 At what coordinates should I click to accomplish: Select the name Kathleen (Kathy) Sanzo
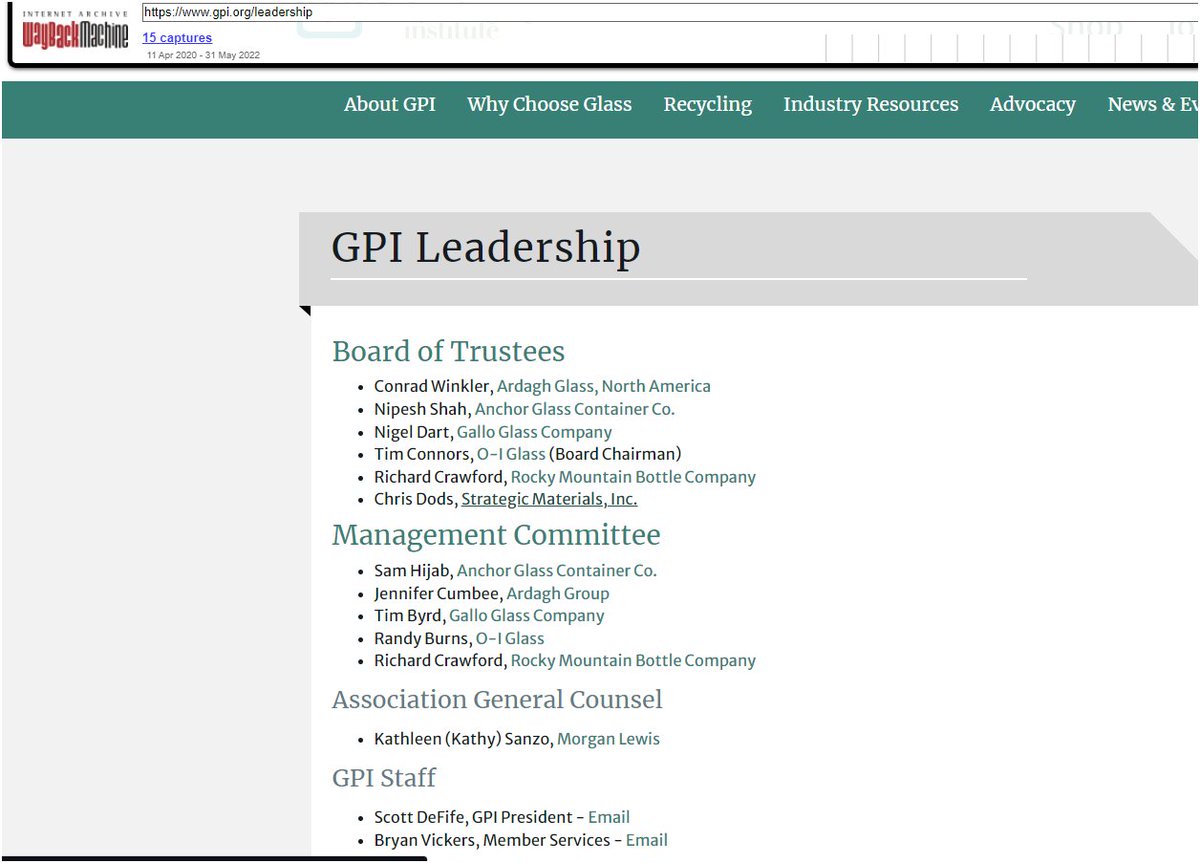(x=462, y=740)
